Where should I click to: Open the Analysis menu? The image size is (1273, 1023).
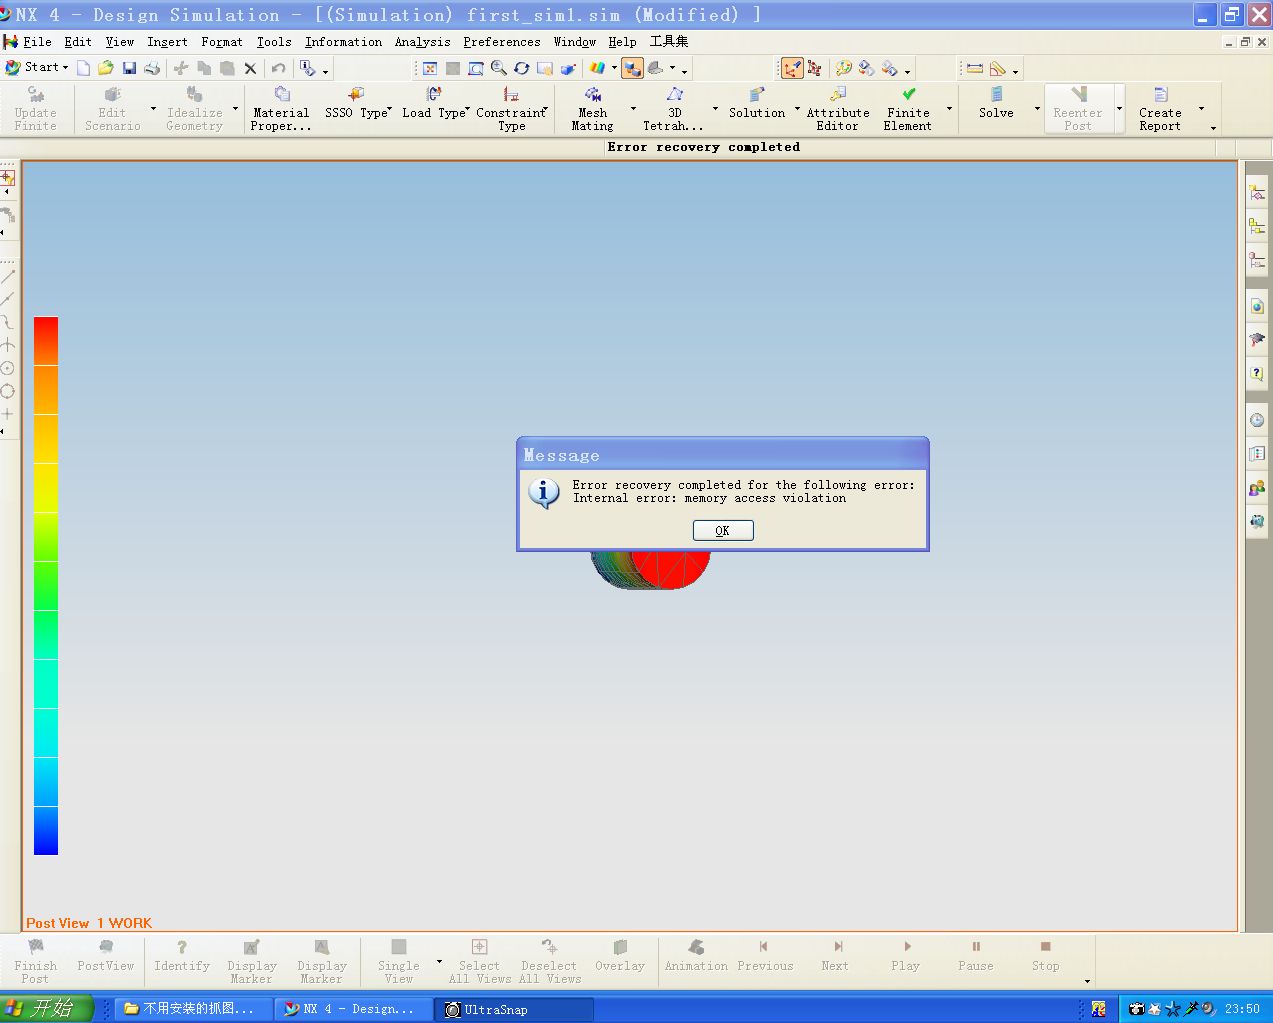[422, 42]
